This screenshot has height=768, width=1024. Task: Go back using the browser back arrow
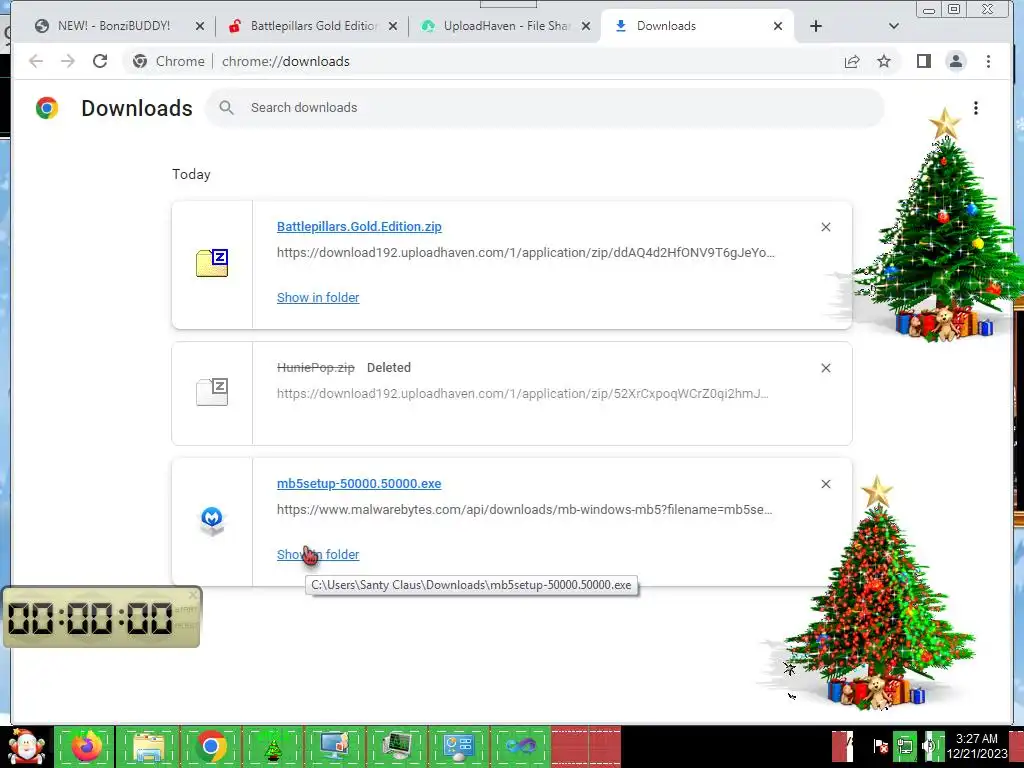(36, 61)
